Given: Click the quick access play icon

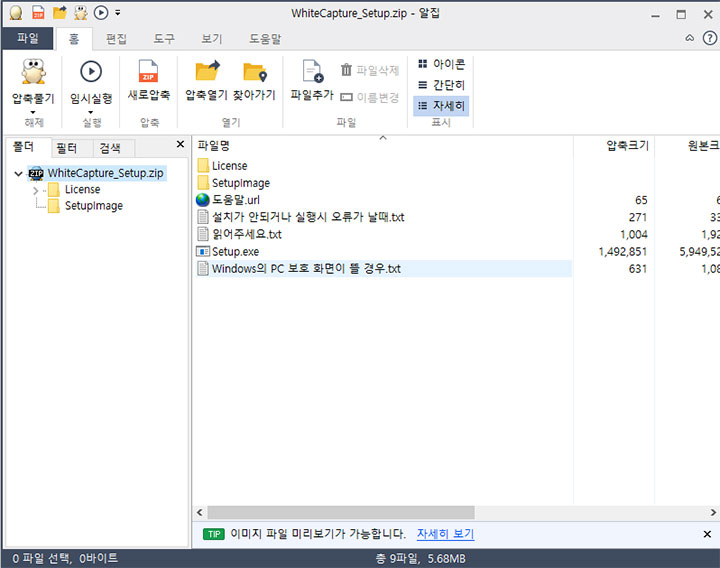Looking at the screenshot, I should [x=101, y=12].
